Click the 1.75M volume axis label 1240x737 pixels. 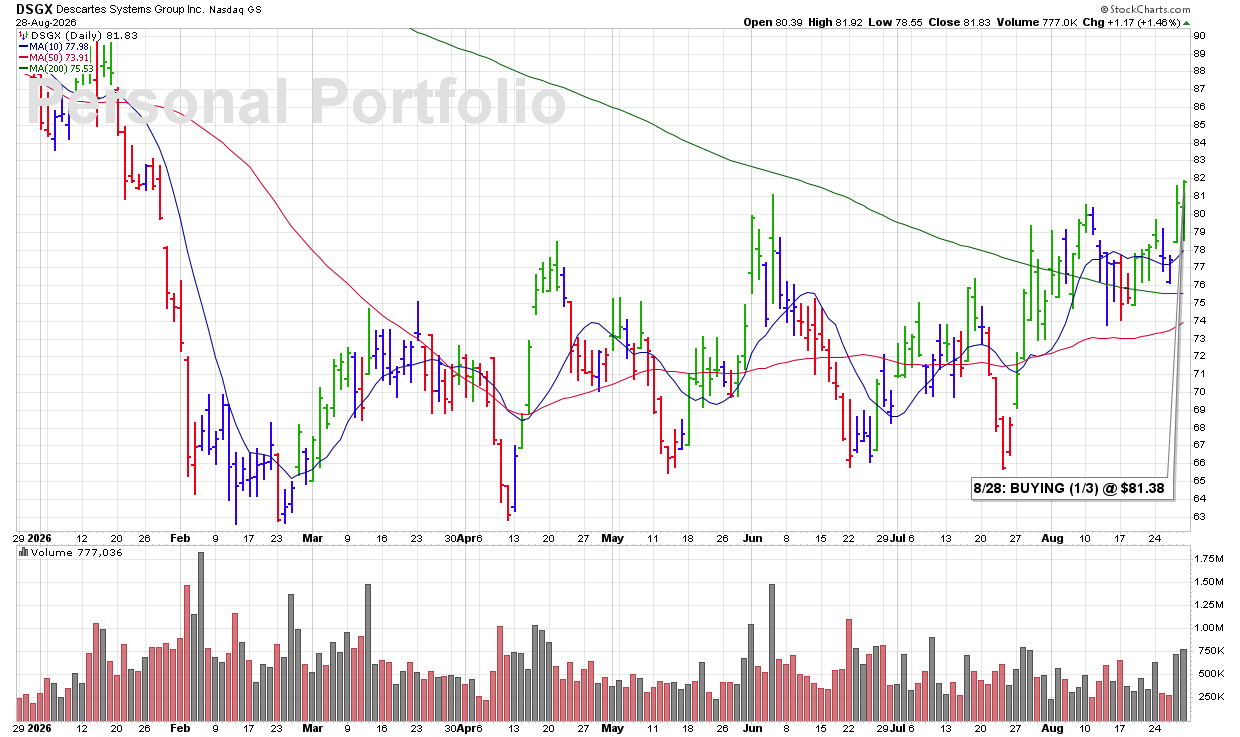tap(1209, 558)
